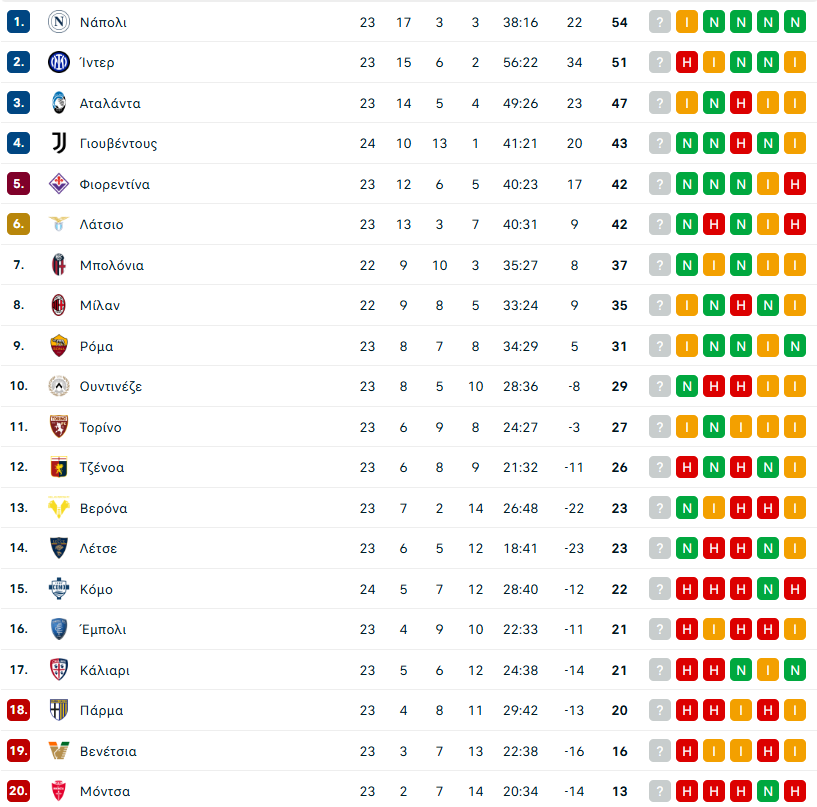Select Como's only green N form badge
The width and height of the screenshot is (817, 807).
point(768,589)
